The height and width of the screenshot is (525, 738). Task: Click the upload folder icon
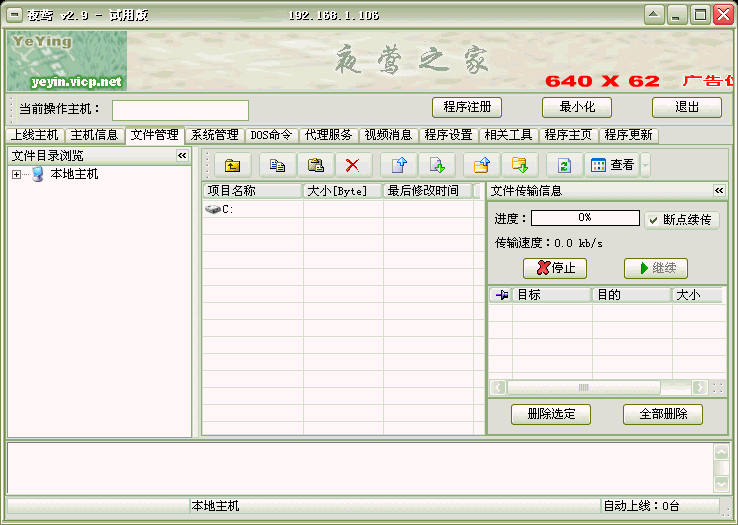click(x=483, y=166)
